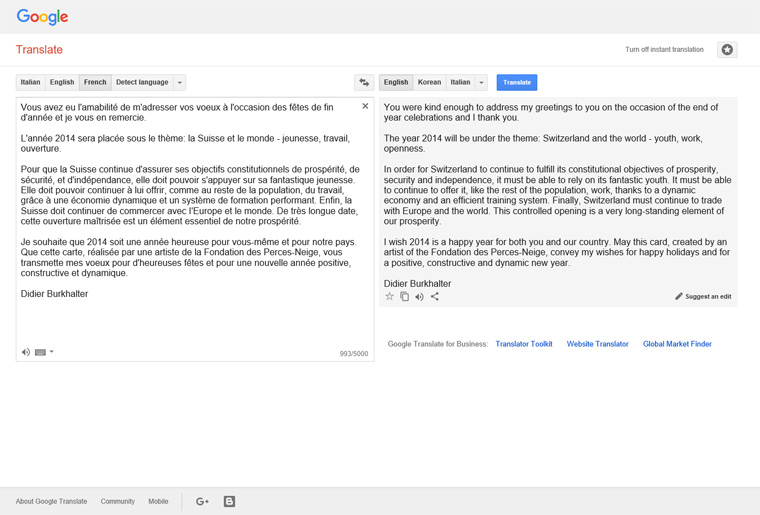
Task: Open the Blogger footer icon
Action: [229, 501]
